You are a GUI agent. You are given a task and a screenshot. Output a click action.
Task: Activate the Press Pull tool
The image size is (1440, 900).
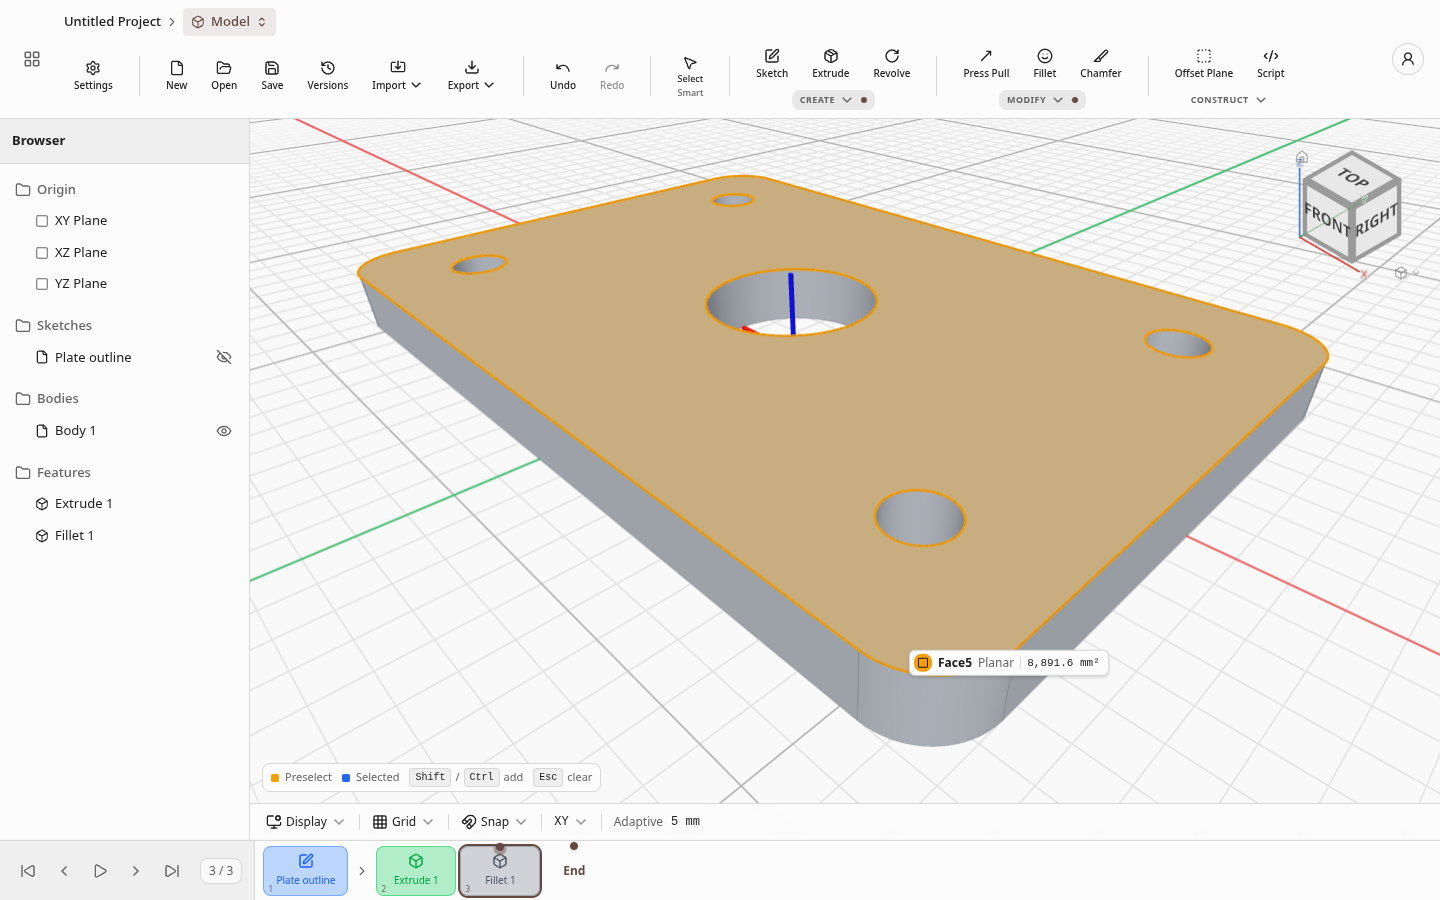(x=986, y=63)
